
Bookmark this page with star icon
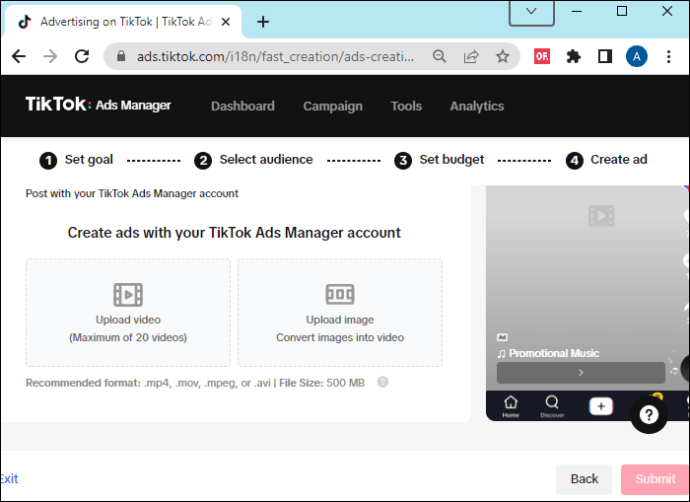click(502, 56)
